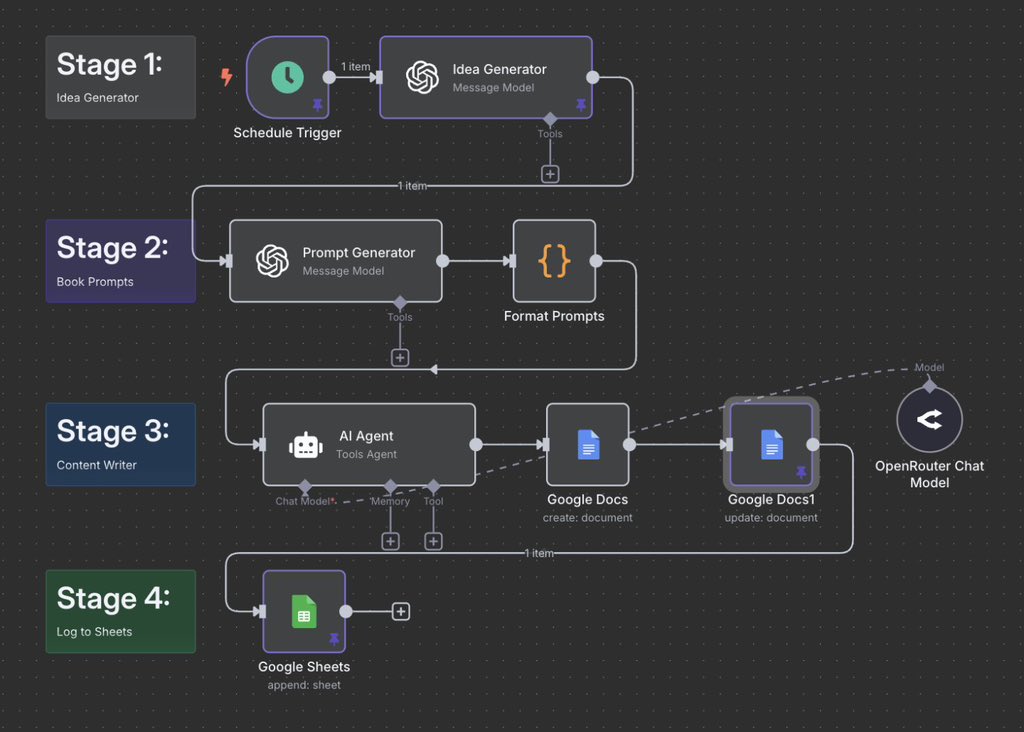The image size is (1024, 732).
Task: Add a tool under Prompt Generator
Action: point(400,357)
